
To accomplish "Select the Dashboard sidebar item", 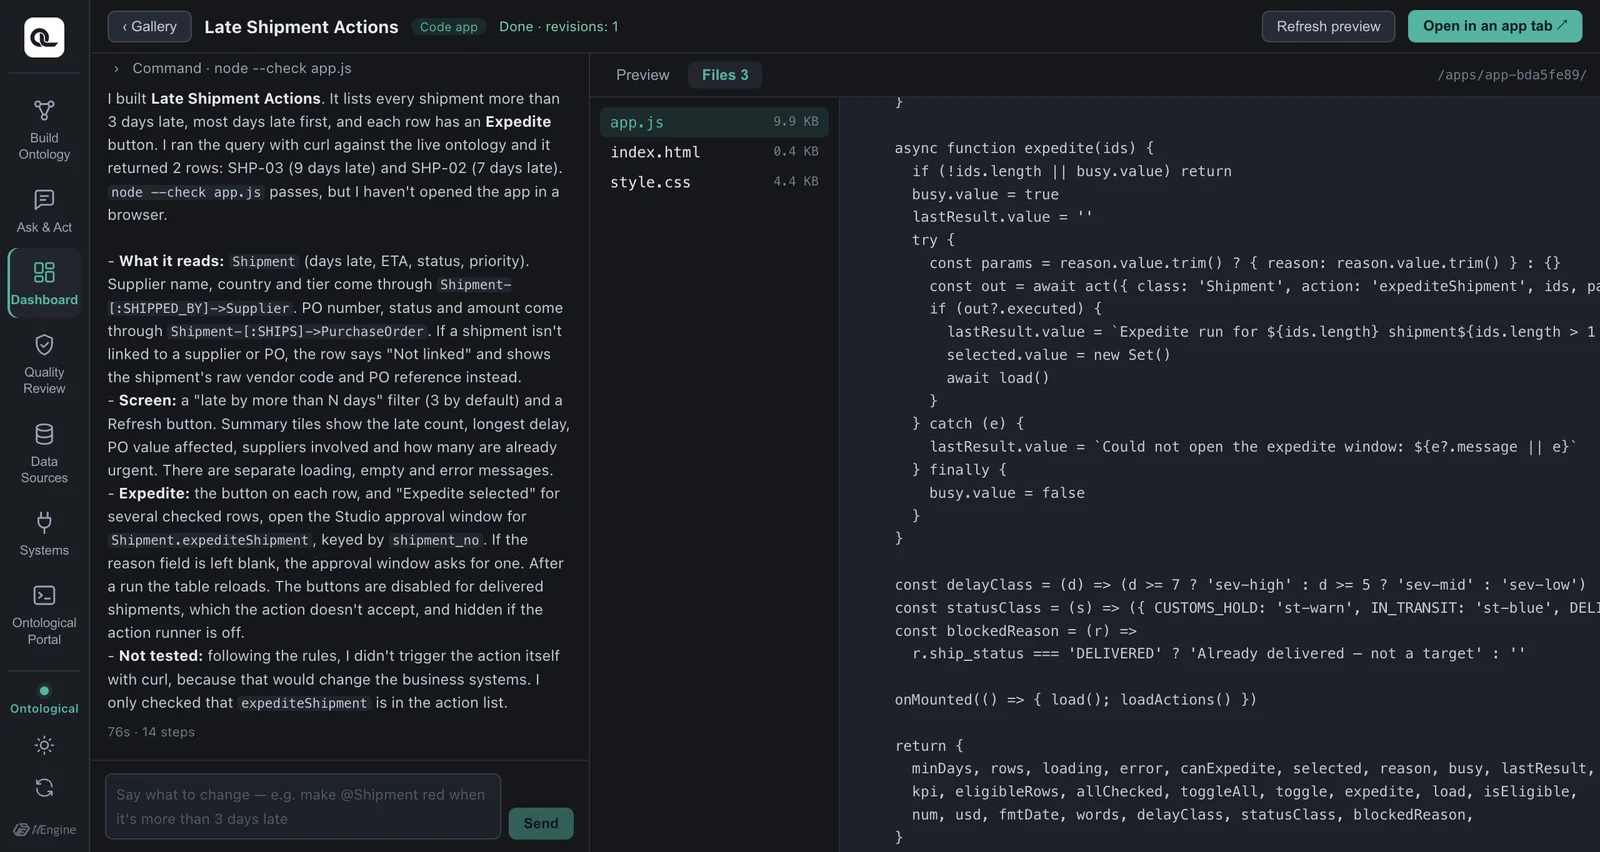I will click(x=44, y=283).
